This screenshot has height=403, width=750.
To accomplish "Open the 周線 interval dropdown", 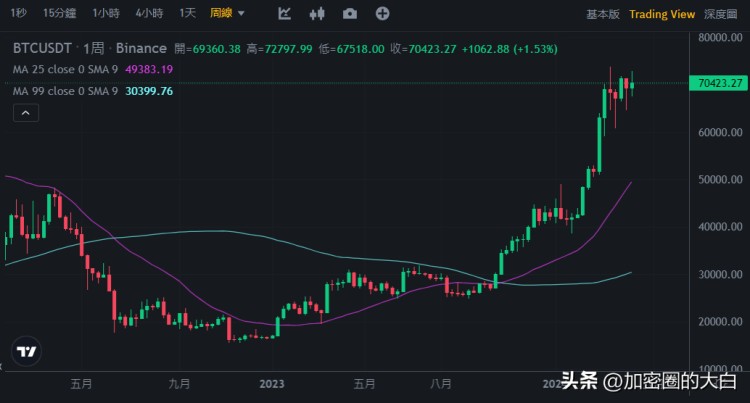I will 227,13.
